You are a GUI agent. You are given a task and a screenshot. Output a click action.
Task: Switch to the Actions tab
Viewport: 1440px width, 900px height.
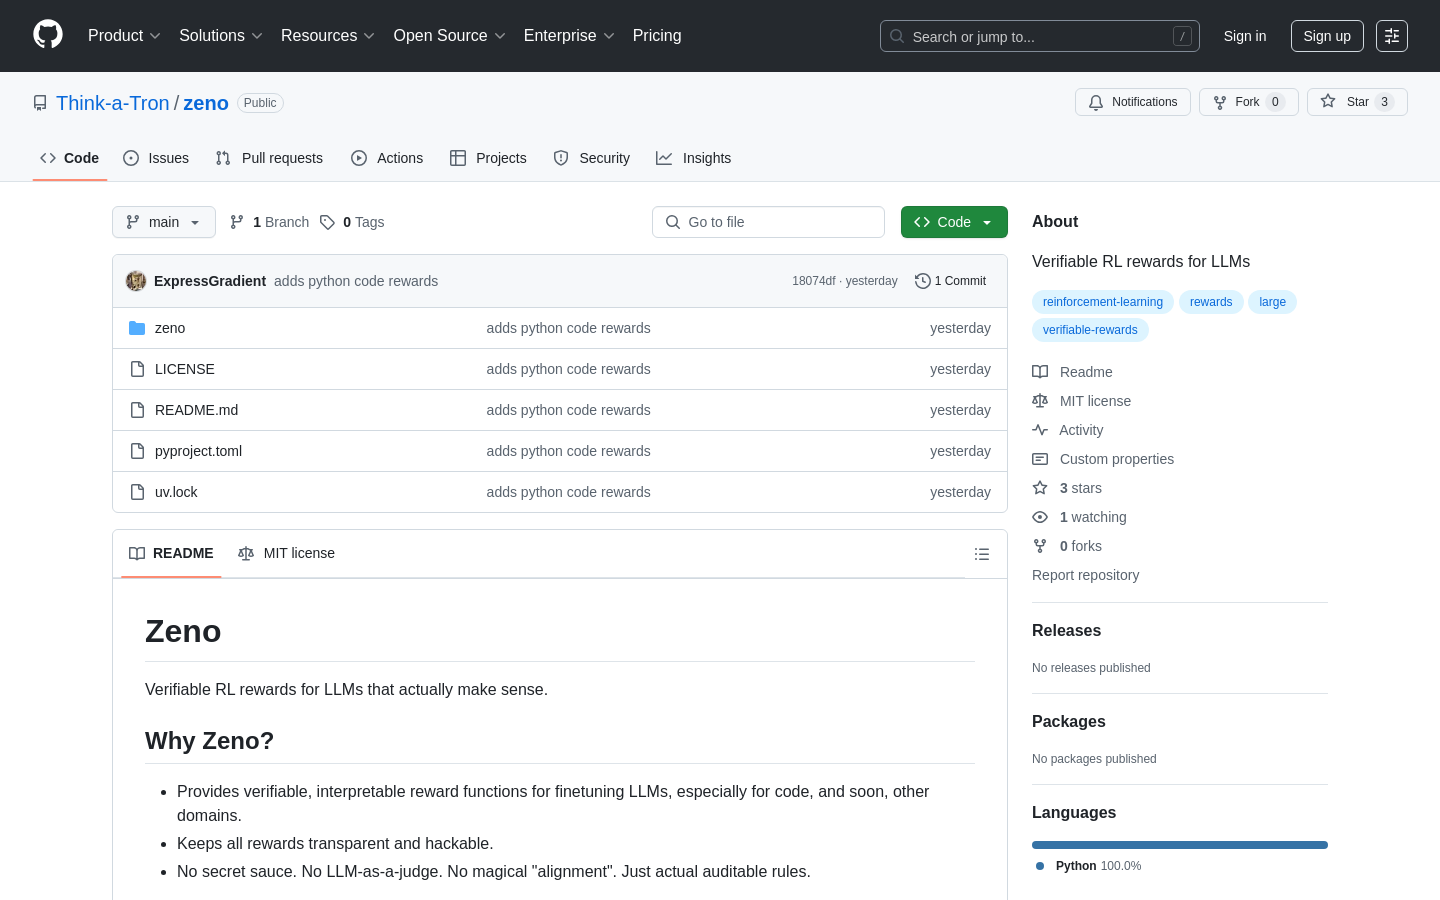(387, 158)
